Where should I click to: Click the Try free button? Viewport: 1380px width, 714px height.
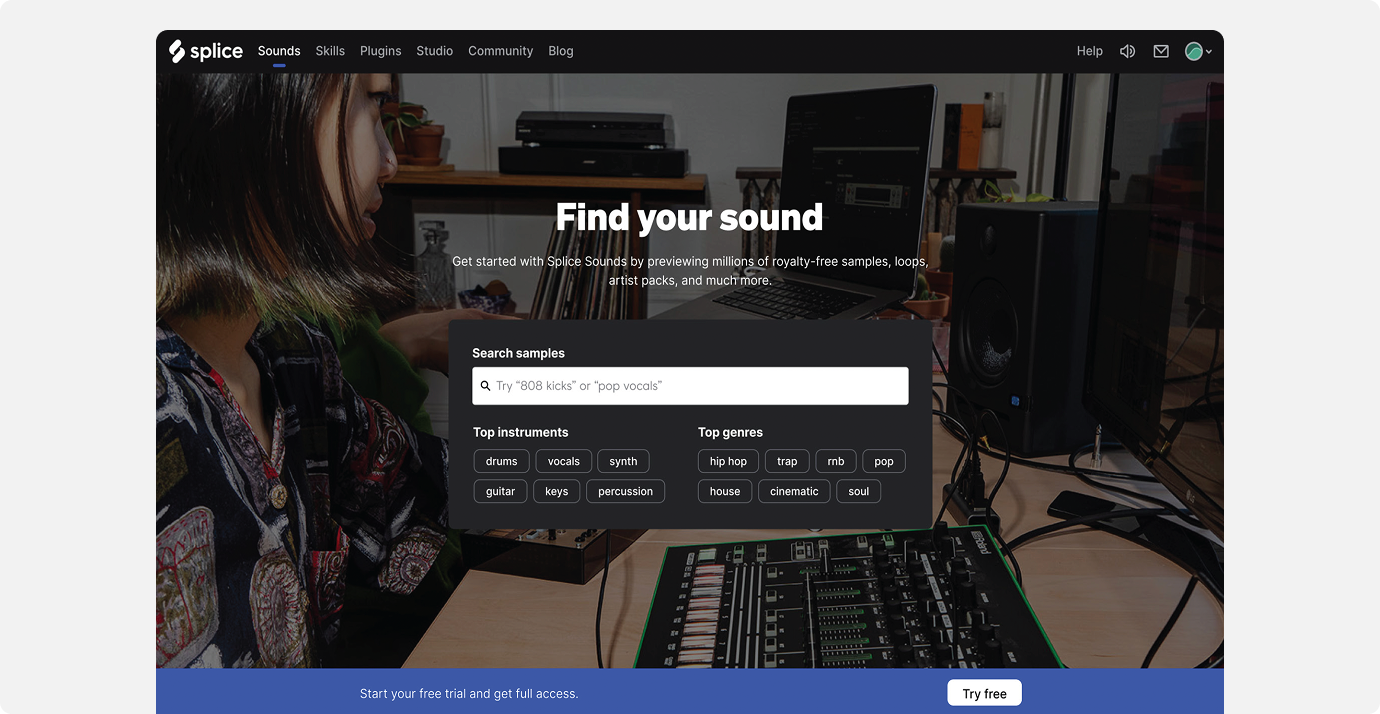click(x=984, y=692)
